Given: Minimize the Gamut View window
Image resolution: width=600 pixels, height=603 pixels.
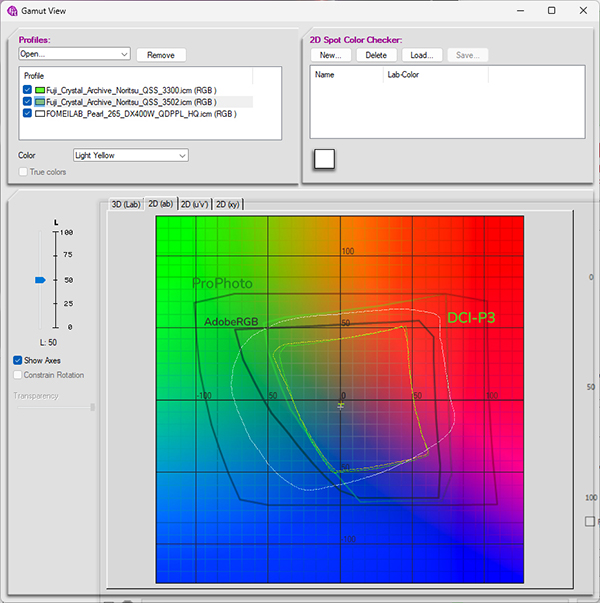Looking at the screenshot, I should (x=520, y=11).
